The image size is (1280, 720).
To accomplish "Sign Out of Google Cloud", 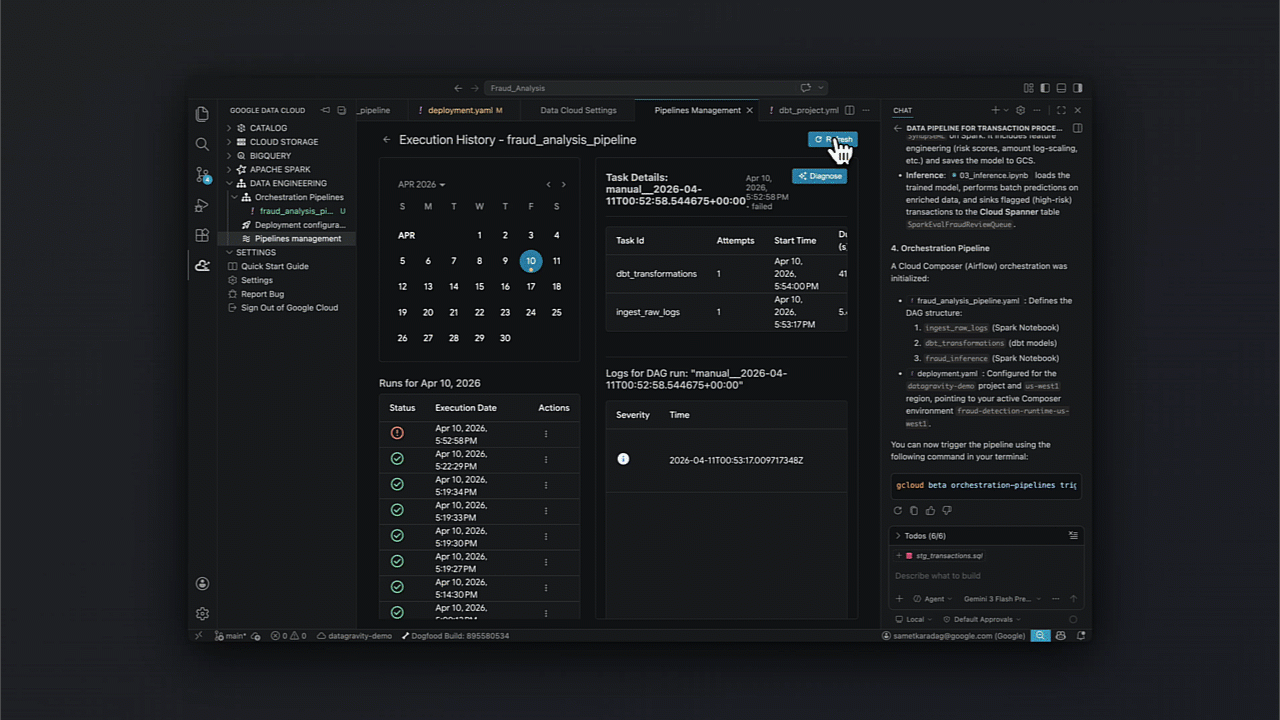I will click(x=289, y=308).
